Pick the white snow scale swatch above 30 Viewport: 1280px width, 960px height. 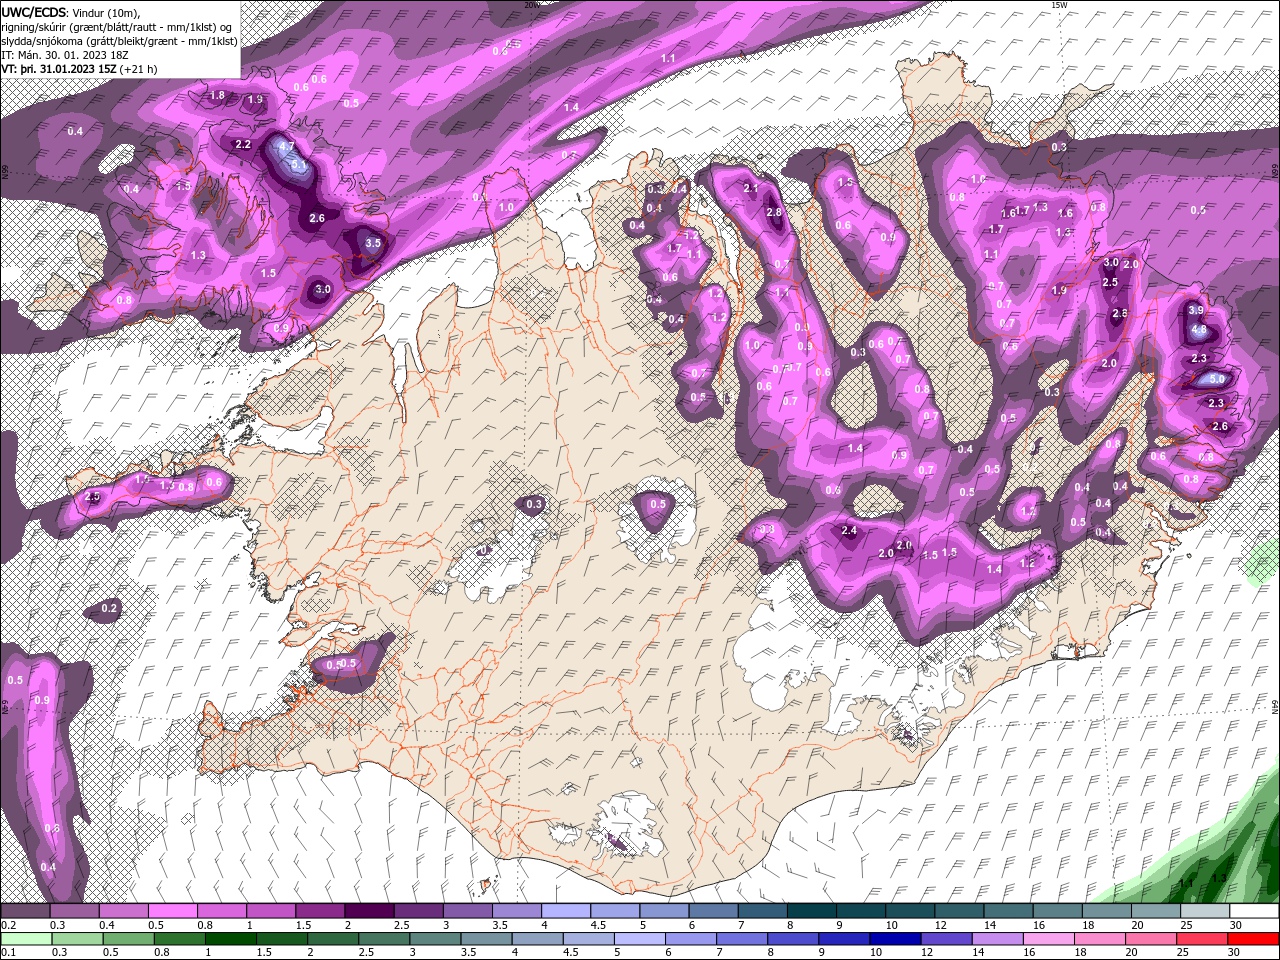[x=1255, y=911]
